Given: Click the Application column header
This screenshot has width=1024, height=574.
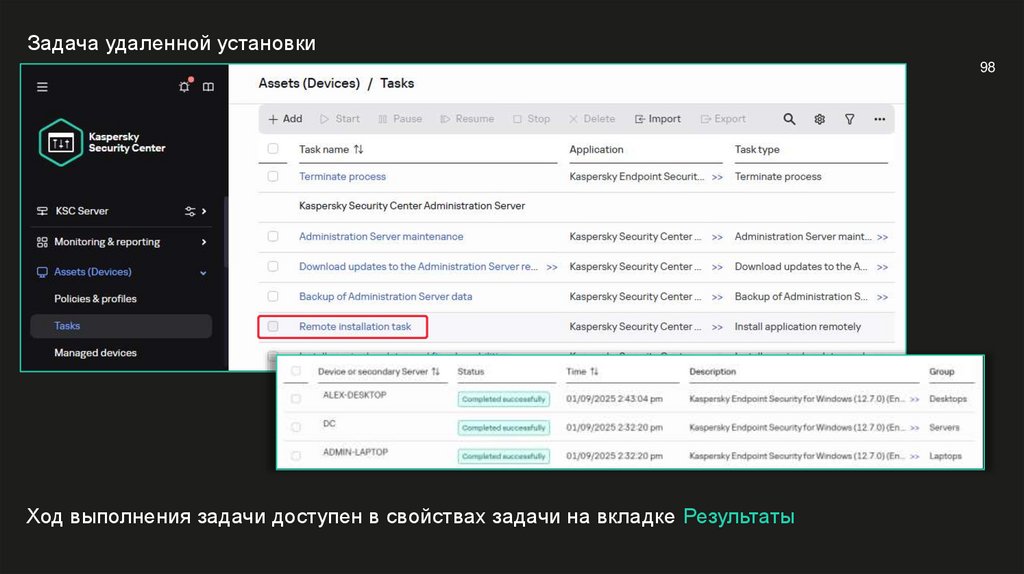Looking at the screenshot, I should click(596, 150).
